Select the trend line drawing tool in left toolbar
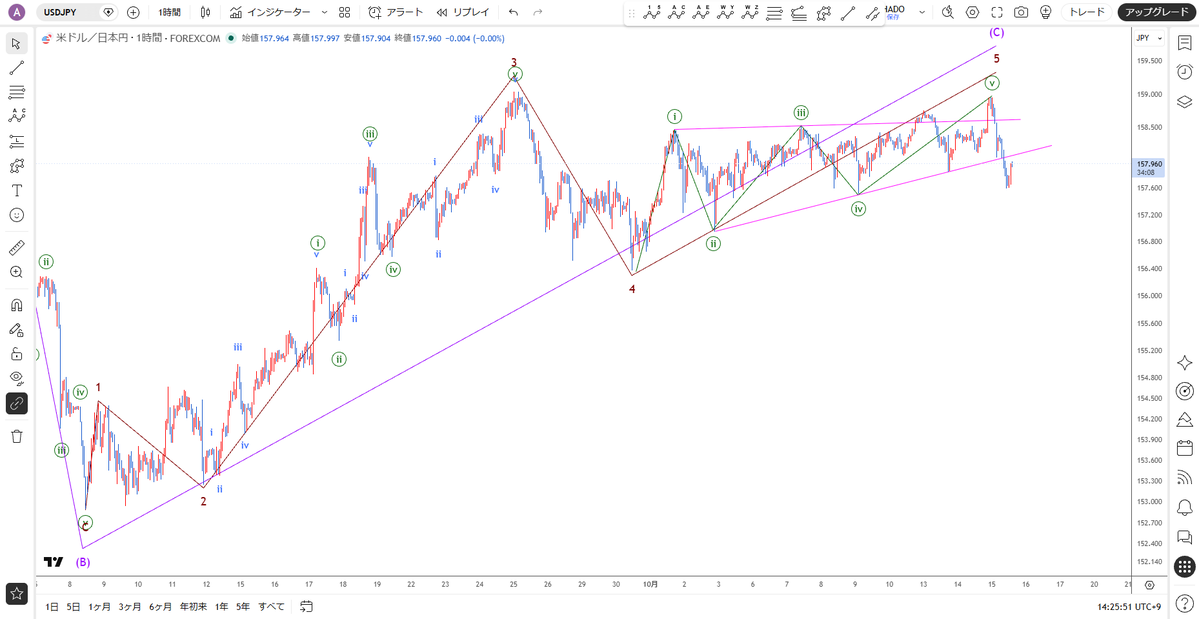This screenshot has height=619, width=1199. coord(17,67)
